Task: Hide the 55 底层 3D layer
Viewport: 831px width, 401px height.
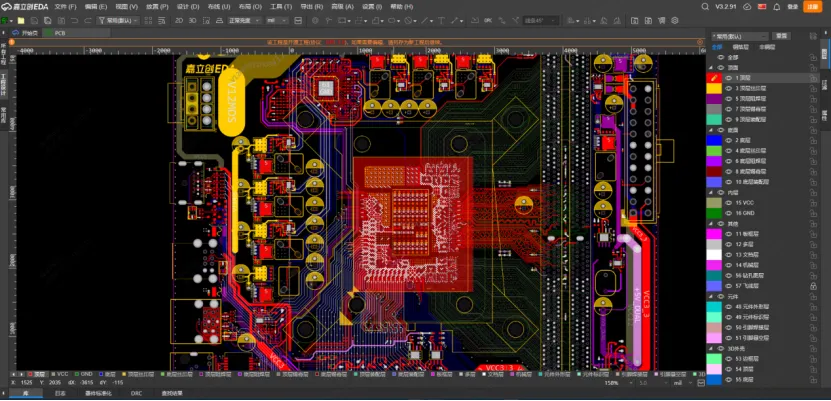Action: (x=729, y=380)
